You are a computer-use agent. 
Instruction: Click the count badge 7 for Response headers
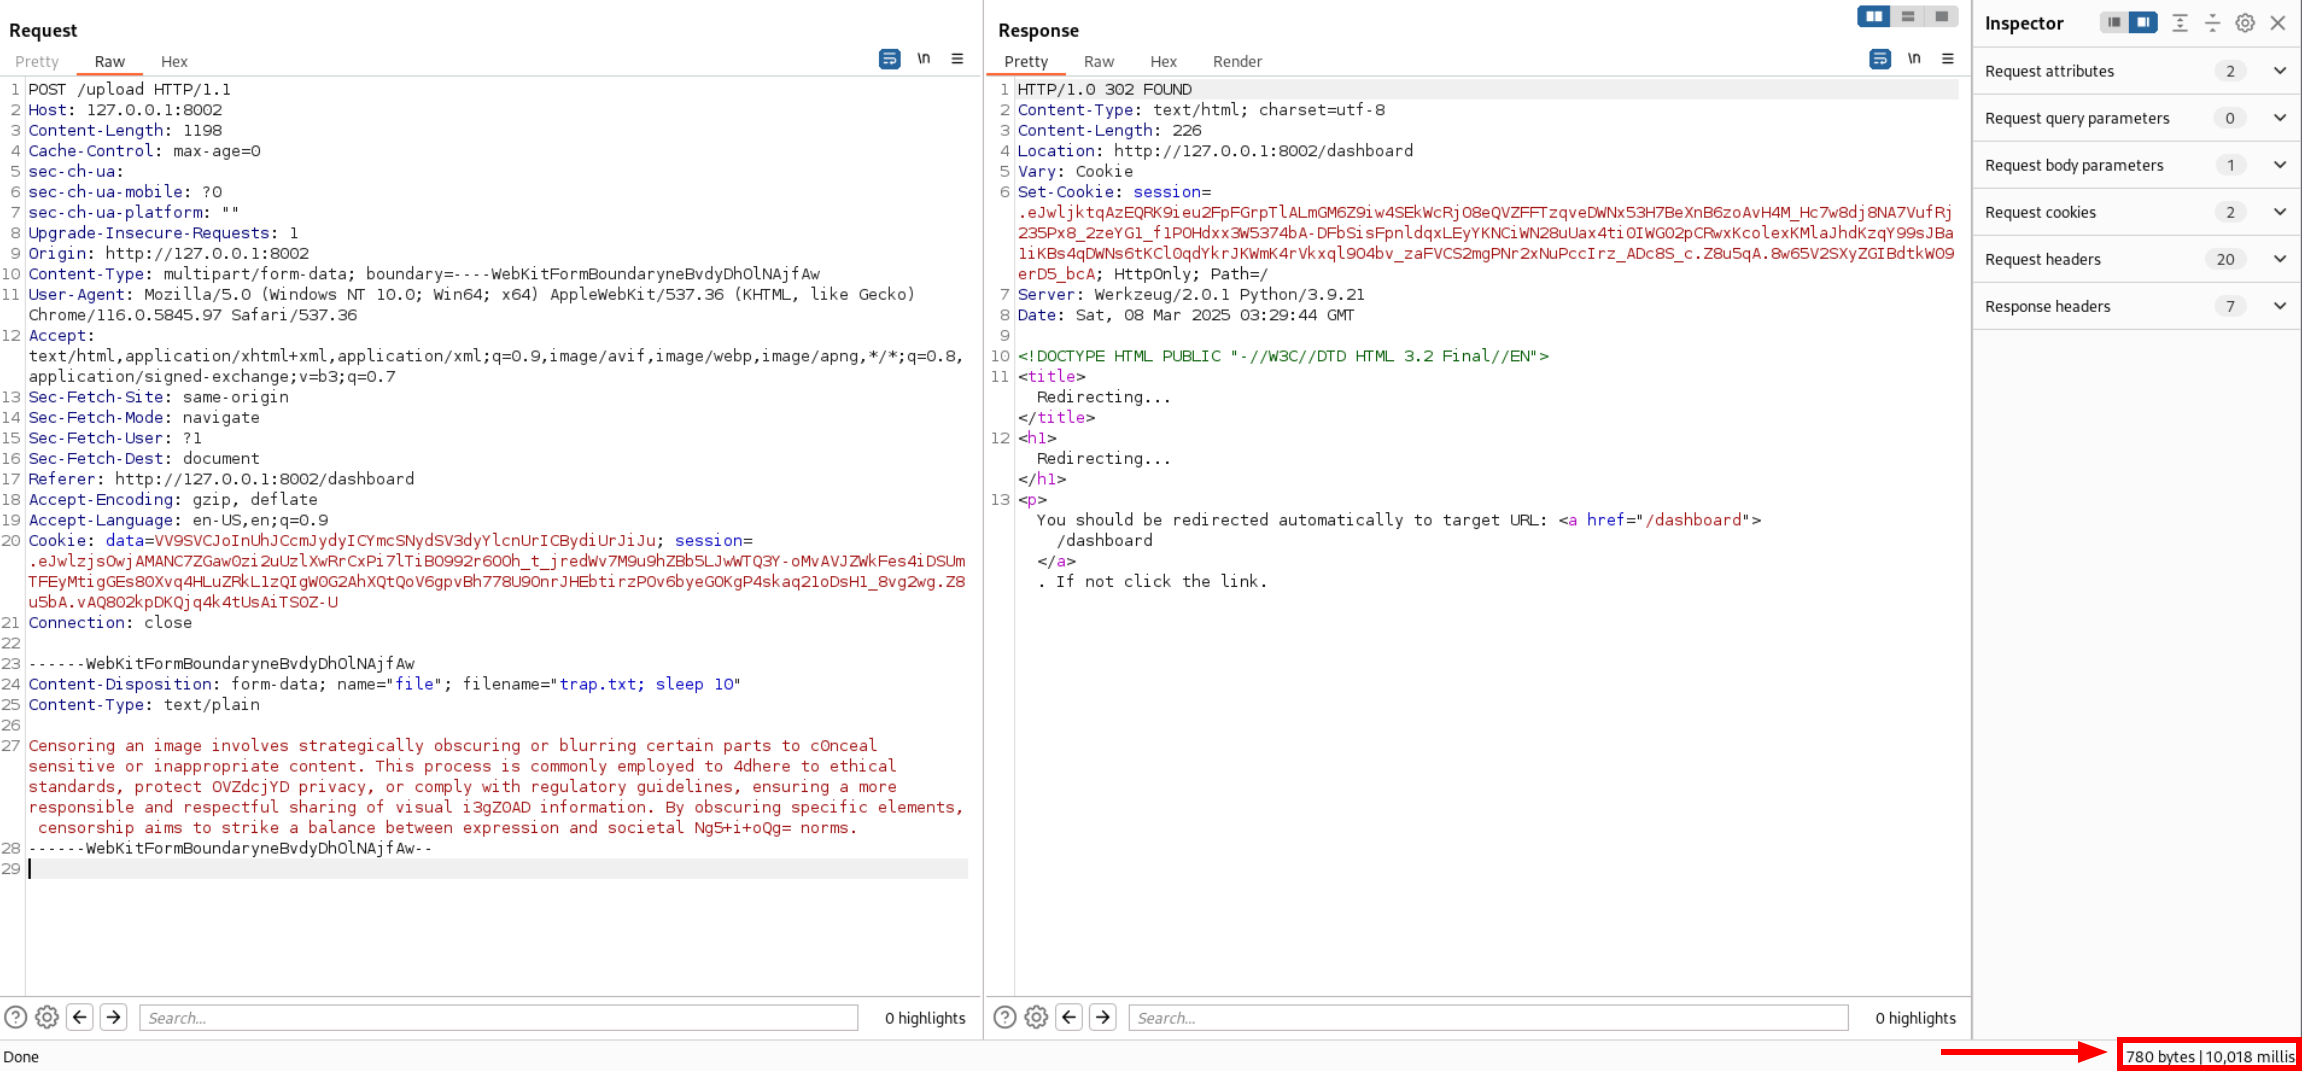(x=2230, y=306)
